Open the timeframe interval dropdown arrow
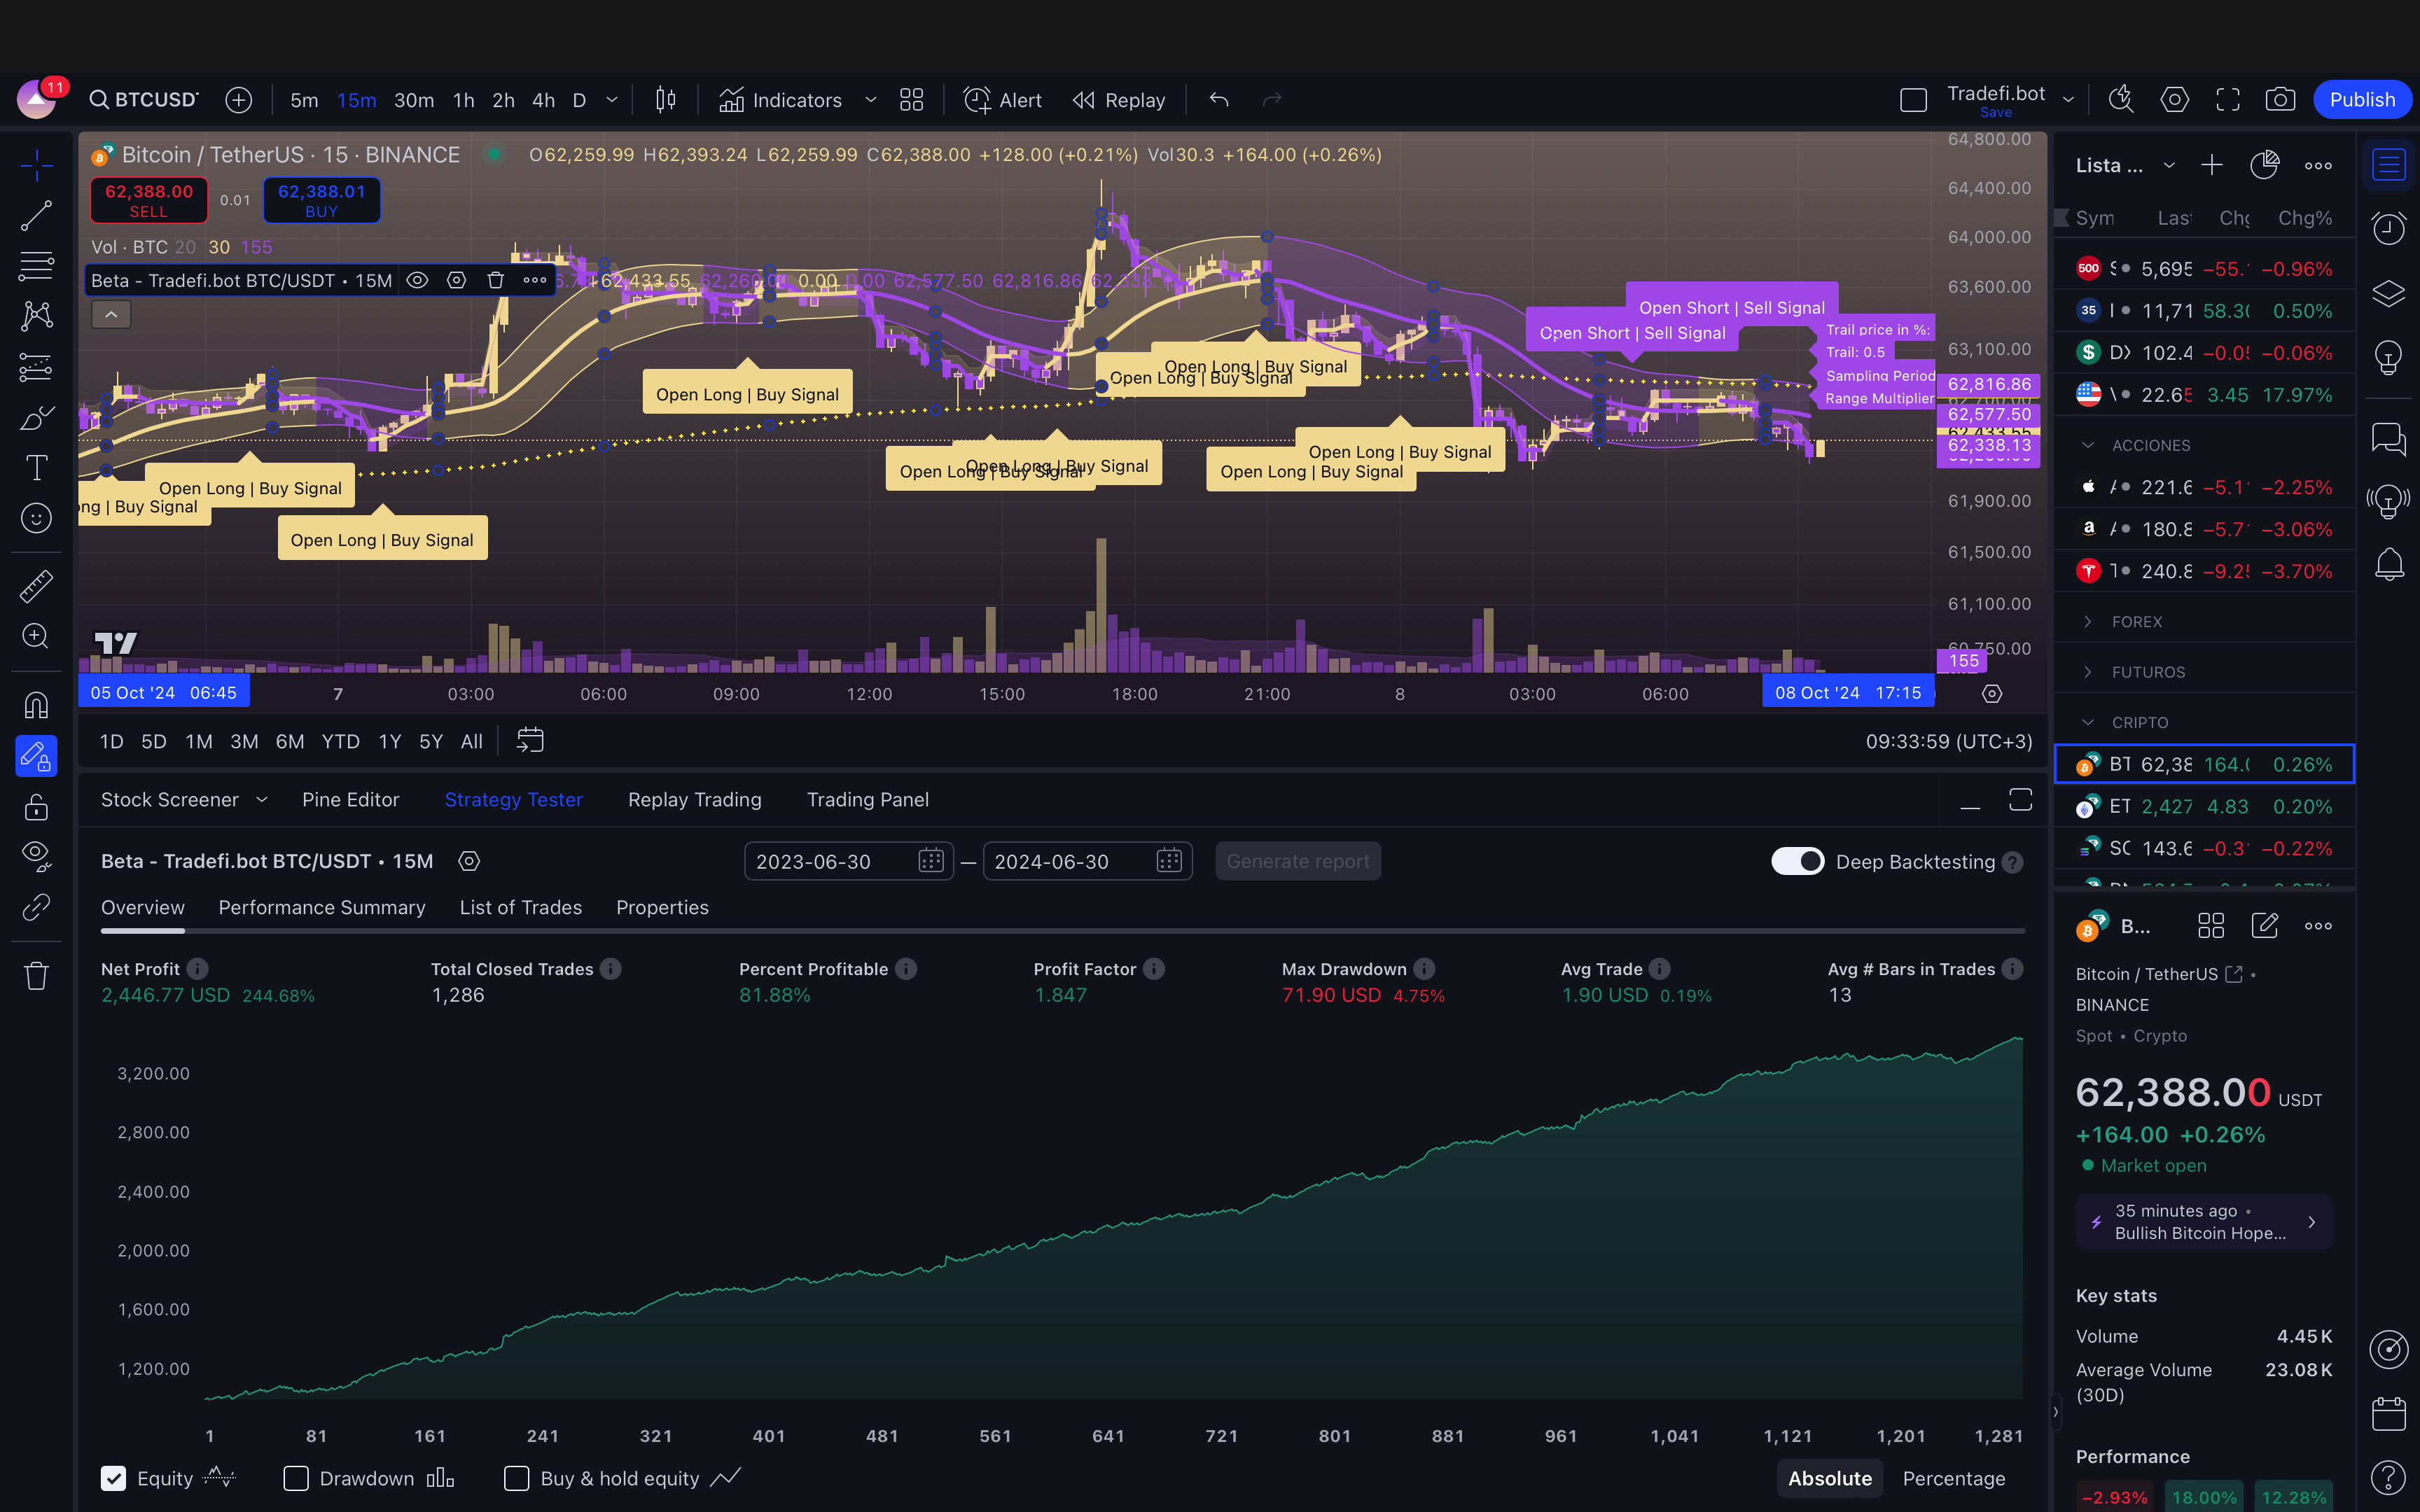Screen dimensions: 2420x1512 tap(612, 100)
